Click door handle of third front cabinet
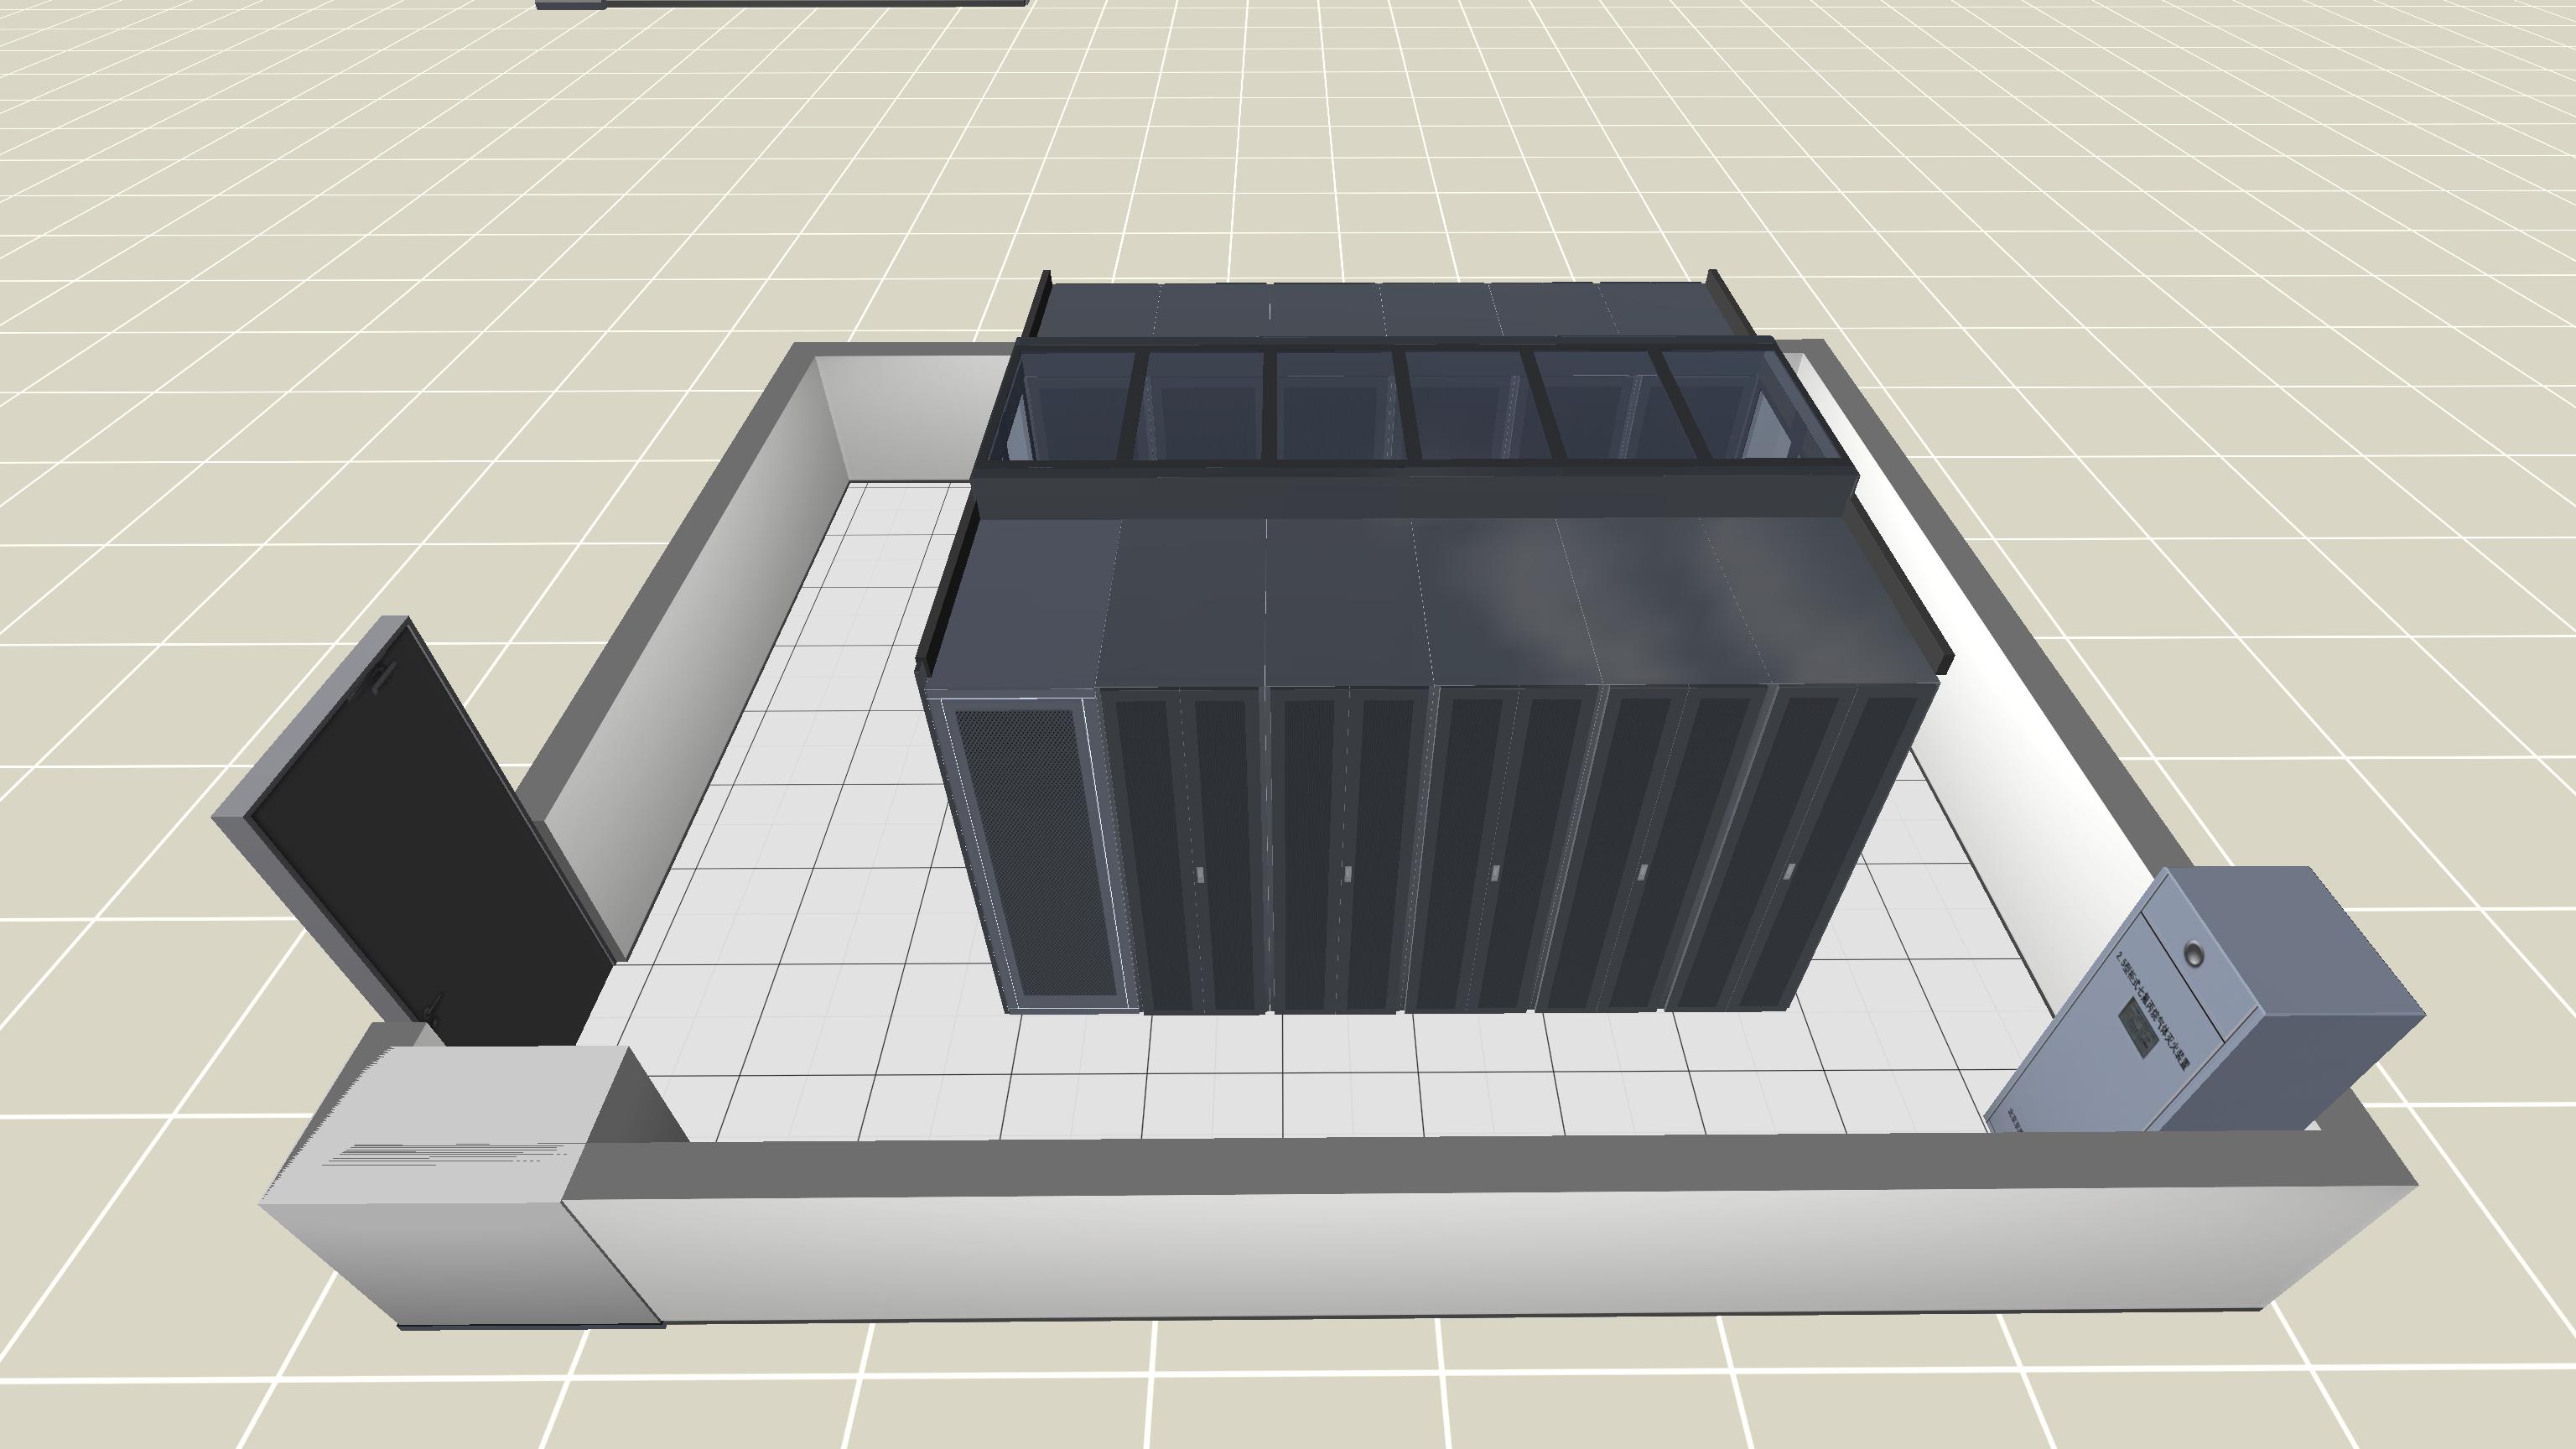This screenshot has height=1449, width=2576. pos(1347,874)
